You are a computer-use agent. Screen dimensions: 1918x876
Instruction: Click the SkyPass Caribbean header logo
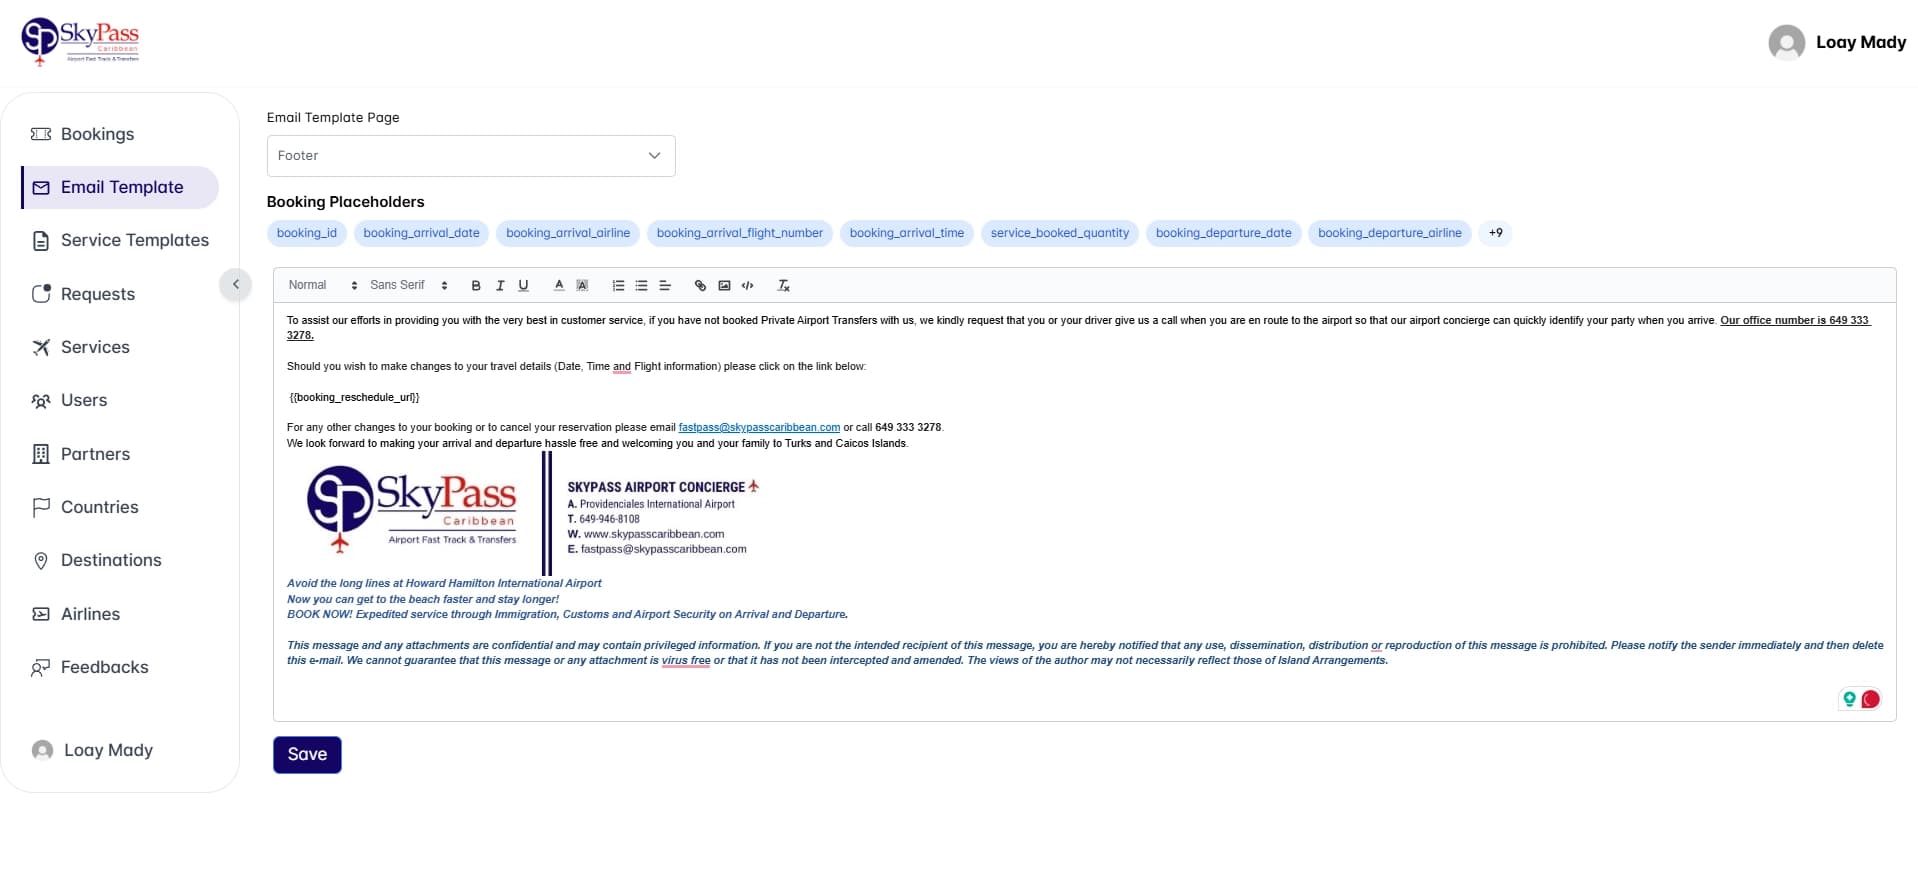(x=80, y=42)
